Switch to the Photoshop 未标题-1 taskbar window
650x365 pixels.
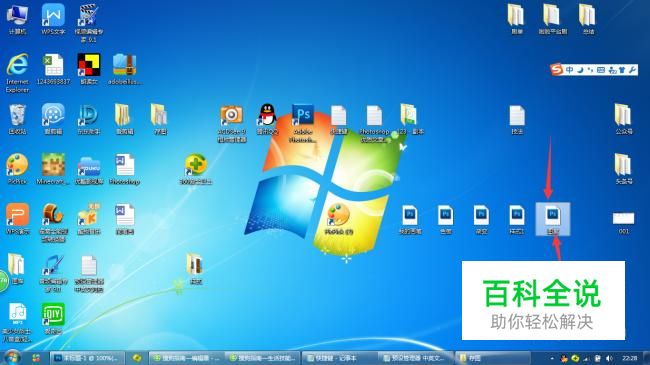click(87, 358)
